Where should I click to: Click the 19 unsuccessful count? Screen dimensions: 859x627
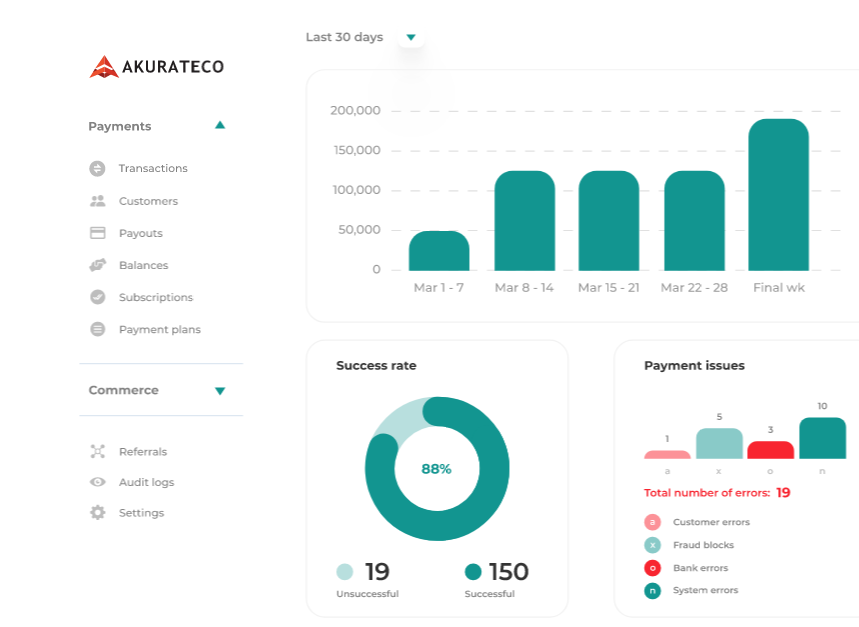[x=377, y=572]
